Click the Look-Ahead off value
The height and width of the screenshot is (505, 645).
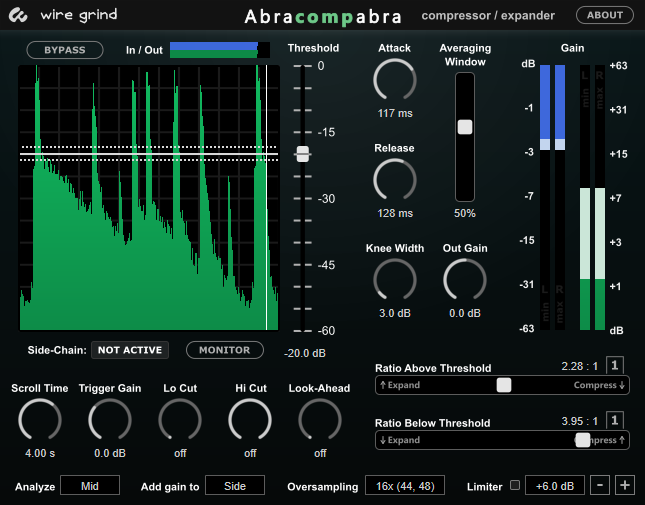[x=320, y=453]
